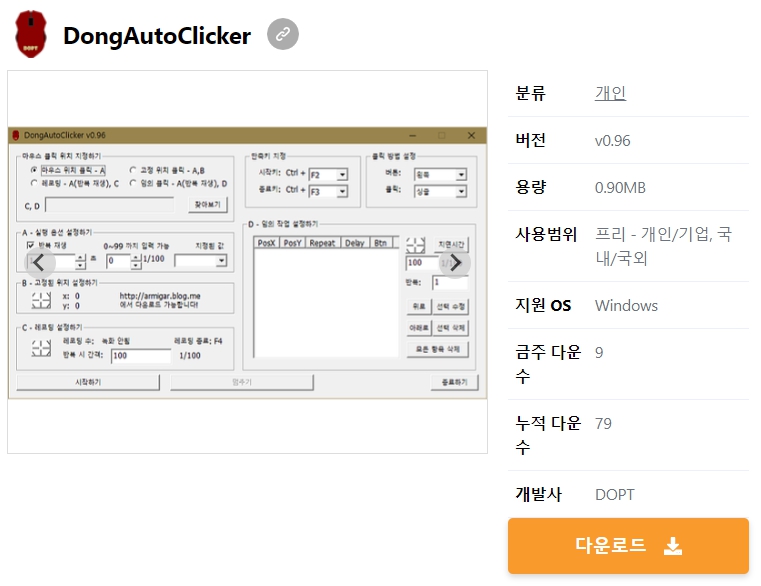Show previous screenshot with left arrow
The width and height of the screenshot is (761, 586).
[39, 263]
